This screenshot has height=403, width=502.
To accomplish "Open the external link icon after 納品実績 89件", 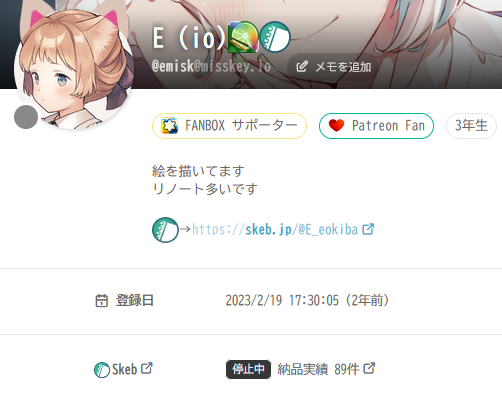I will (x=369, y=368).
